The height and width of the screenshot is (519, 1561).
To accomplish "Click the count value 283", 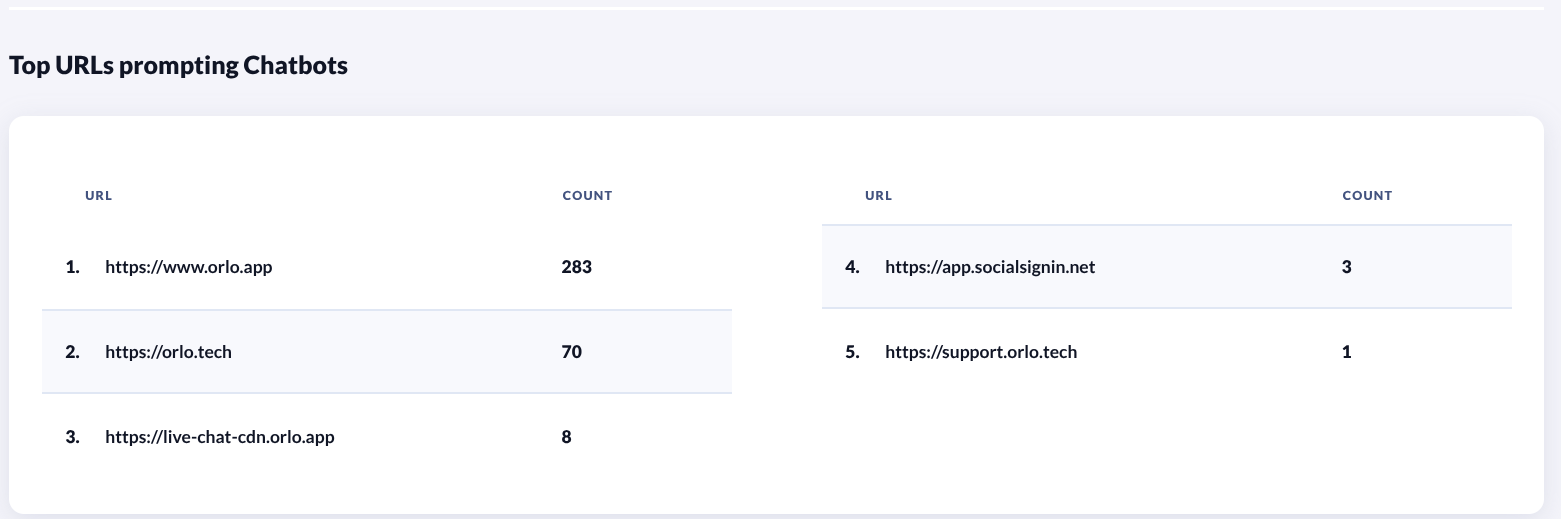I will click(x=577, y=267).
